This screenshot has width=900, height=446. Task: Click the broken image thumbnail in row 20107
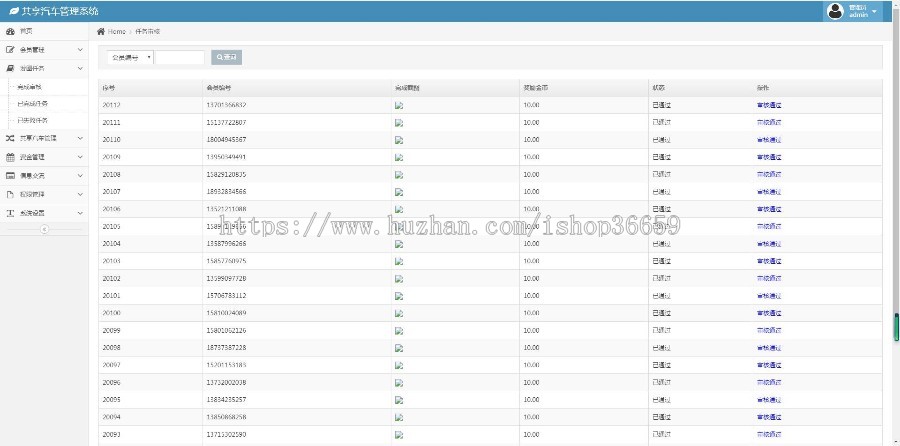tap(399, 192)
